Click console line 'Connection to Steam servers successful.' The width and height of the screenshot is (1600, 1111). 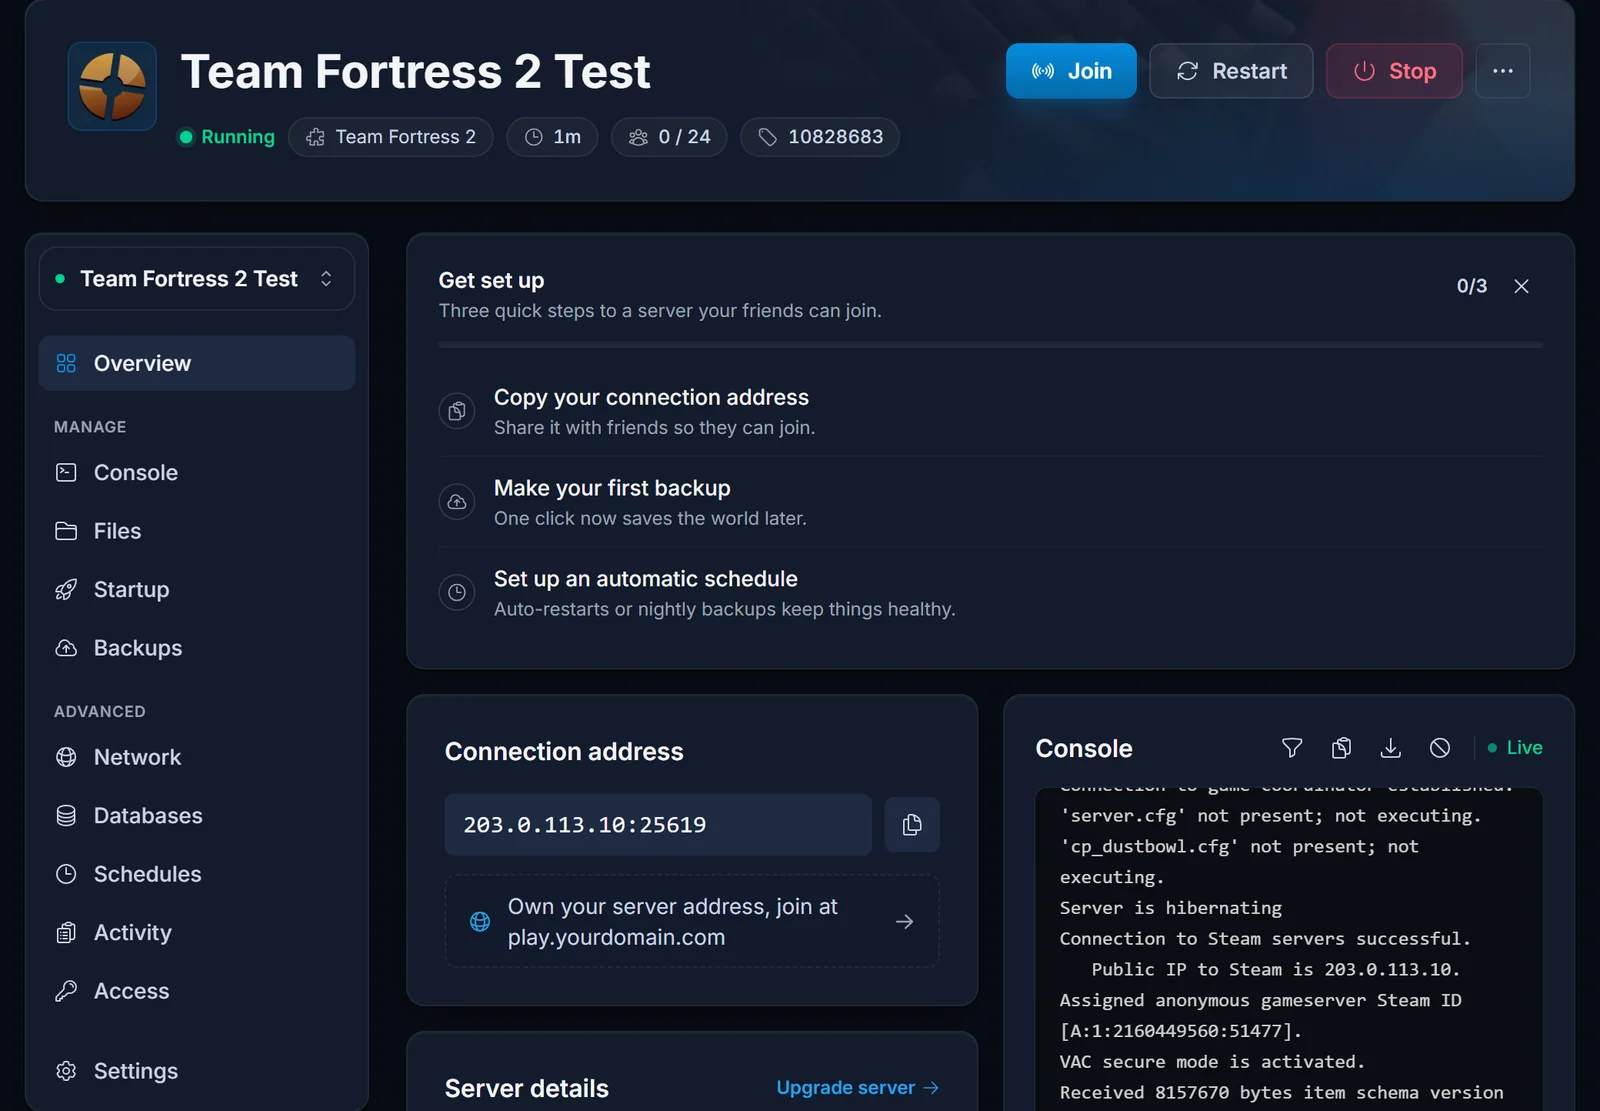(x=1265, y=939)
